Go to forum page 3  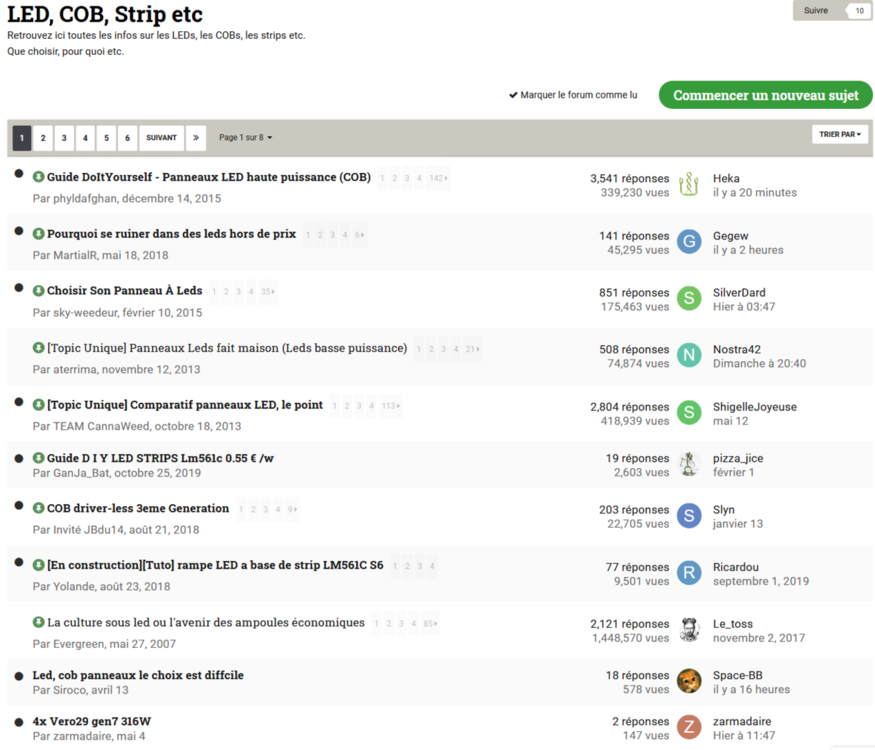point(64,138)
